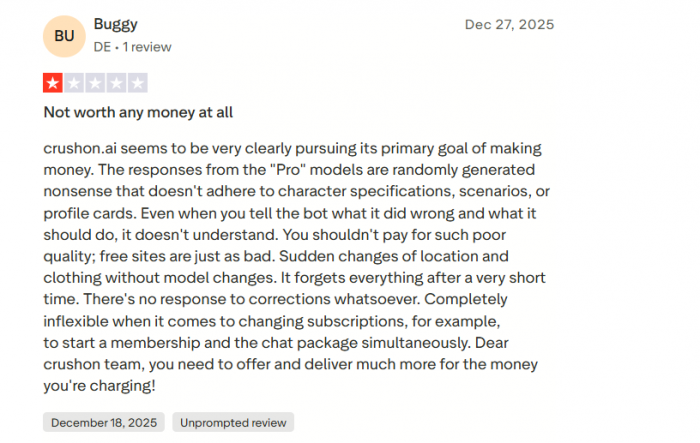View the reviewer's "1 review" count

coord(147,46)
